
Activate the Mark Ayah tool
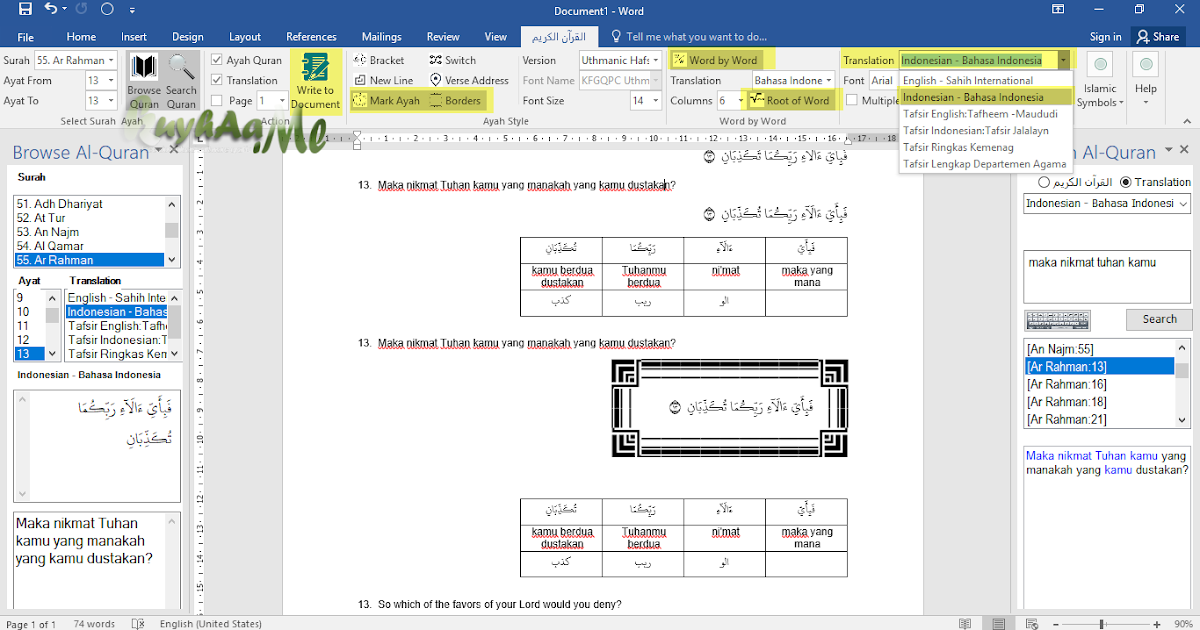[x=386, y=101]
